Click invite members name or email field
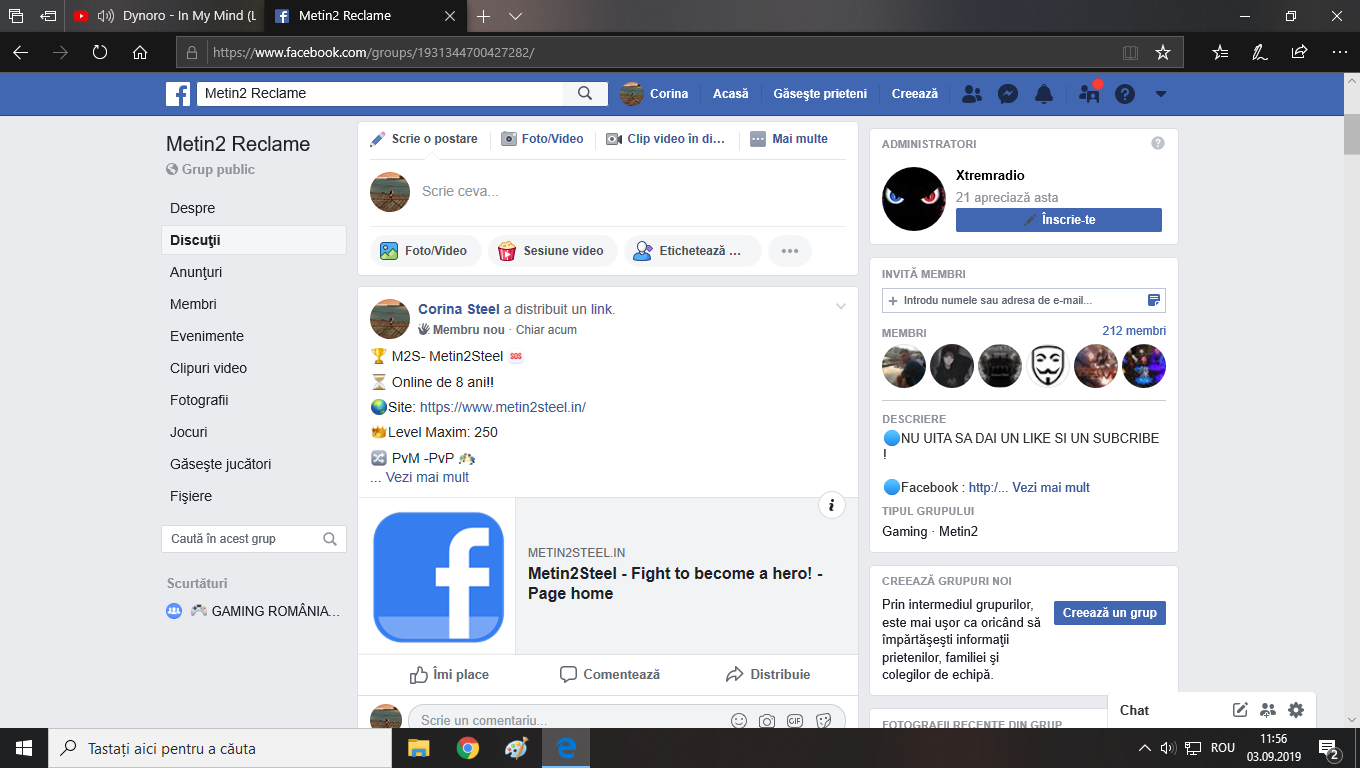The height and width of the screenshot is (768, 1360). pos(1024,300)
